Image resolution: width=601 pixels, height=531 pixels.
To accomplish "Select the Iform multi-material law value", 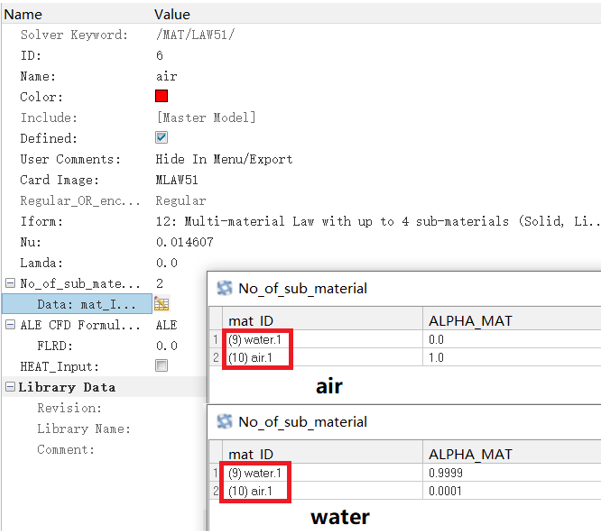I will [378, 222].
